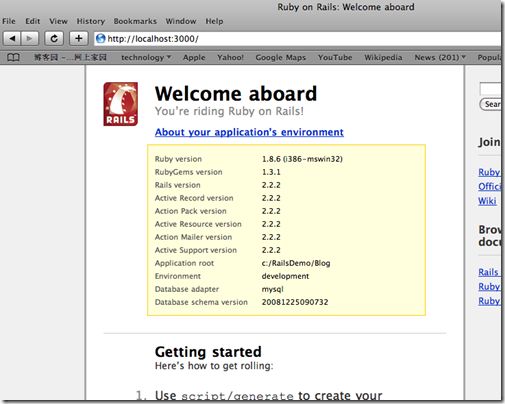Click the Active Resource version label
The height and width of the screenshot is (404, 505).
pos(198,224)
